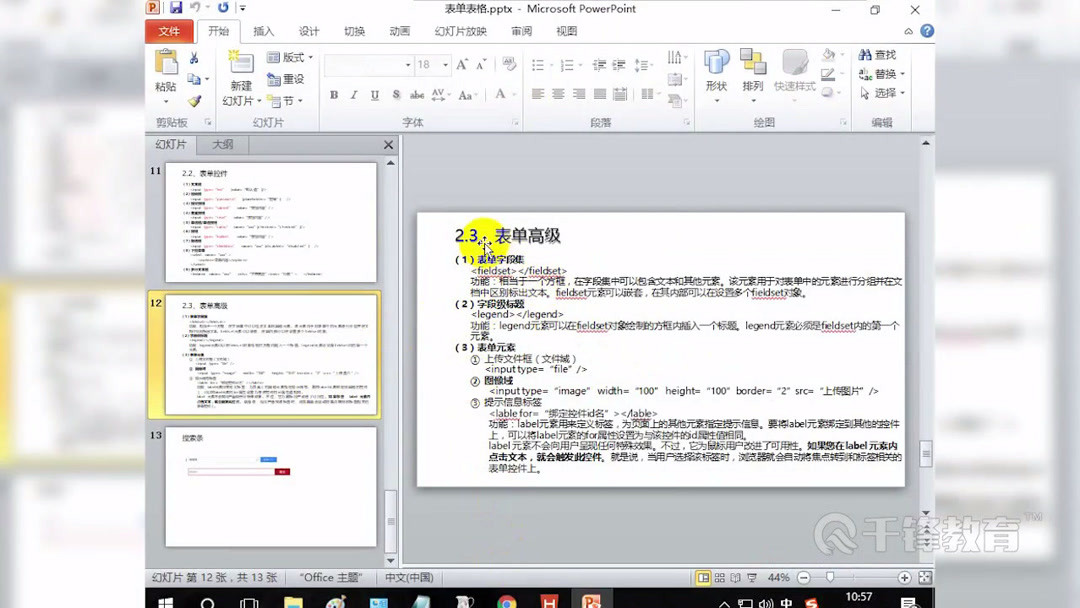This screenshot has width=1080, height=608.
Task: Click the New Slide (新建幻灯片) icon
Action: click(240, 70)
